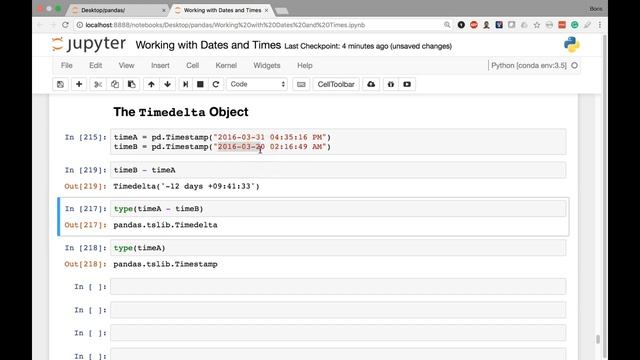640x360 pixels.
Task: Click The Timedelta Object heading
Action: [x=181, y=112]
